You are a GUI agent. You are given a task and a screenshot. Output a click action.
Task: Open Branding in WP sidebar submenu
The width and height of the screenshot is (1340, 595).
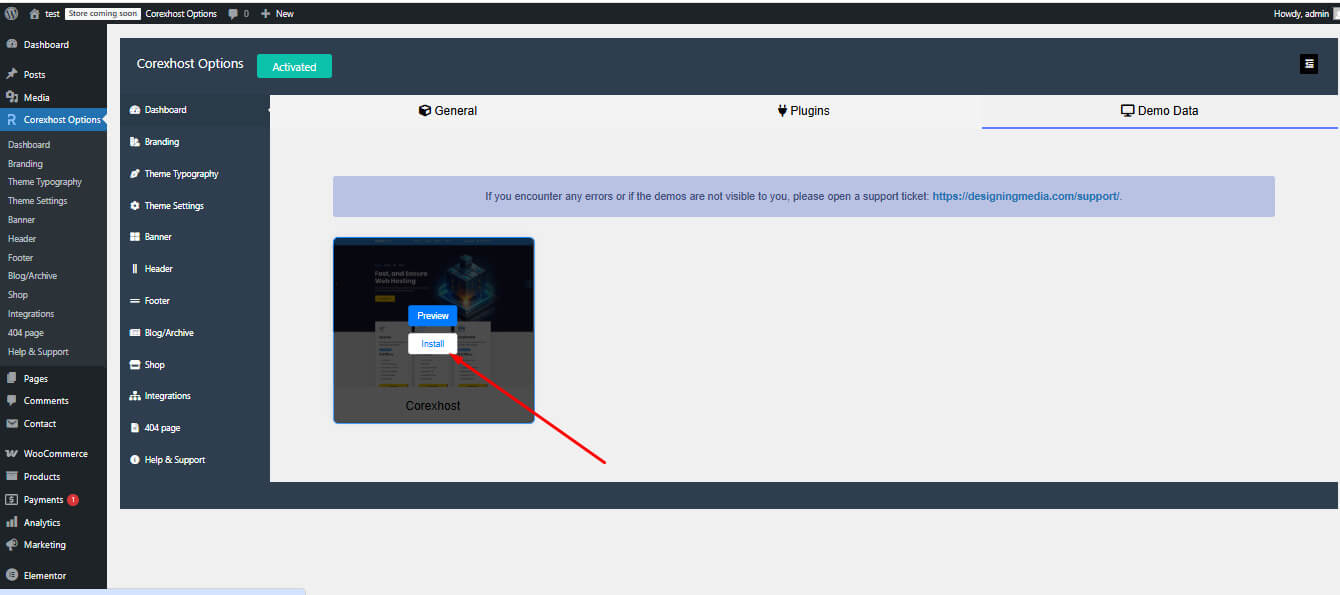[25, 164]
